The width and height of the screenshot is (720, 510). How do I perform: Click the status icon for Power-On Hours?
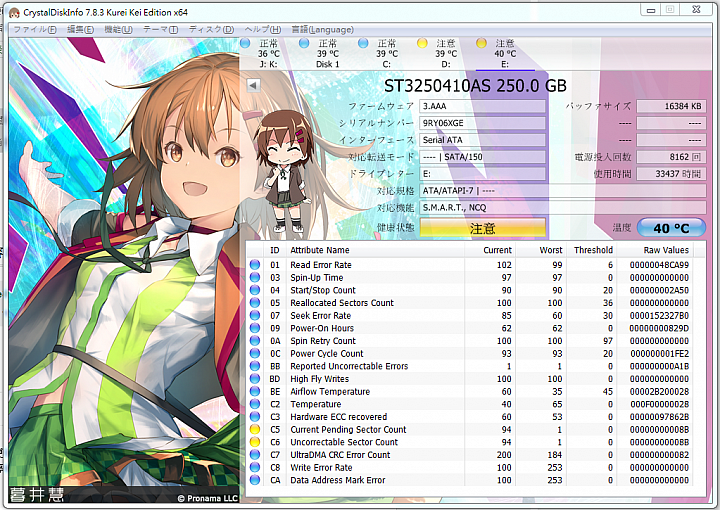click(x=254, y=328)
